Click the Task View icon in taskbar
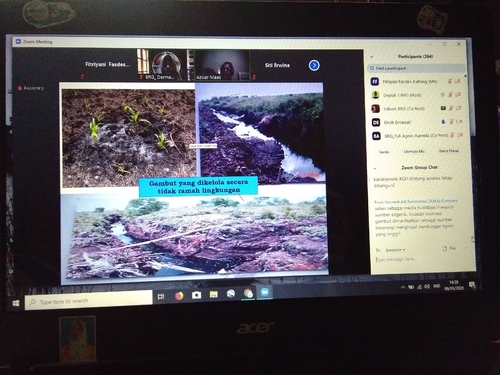Viewport: 500px width, 375px height. 161,296
